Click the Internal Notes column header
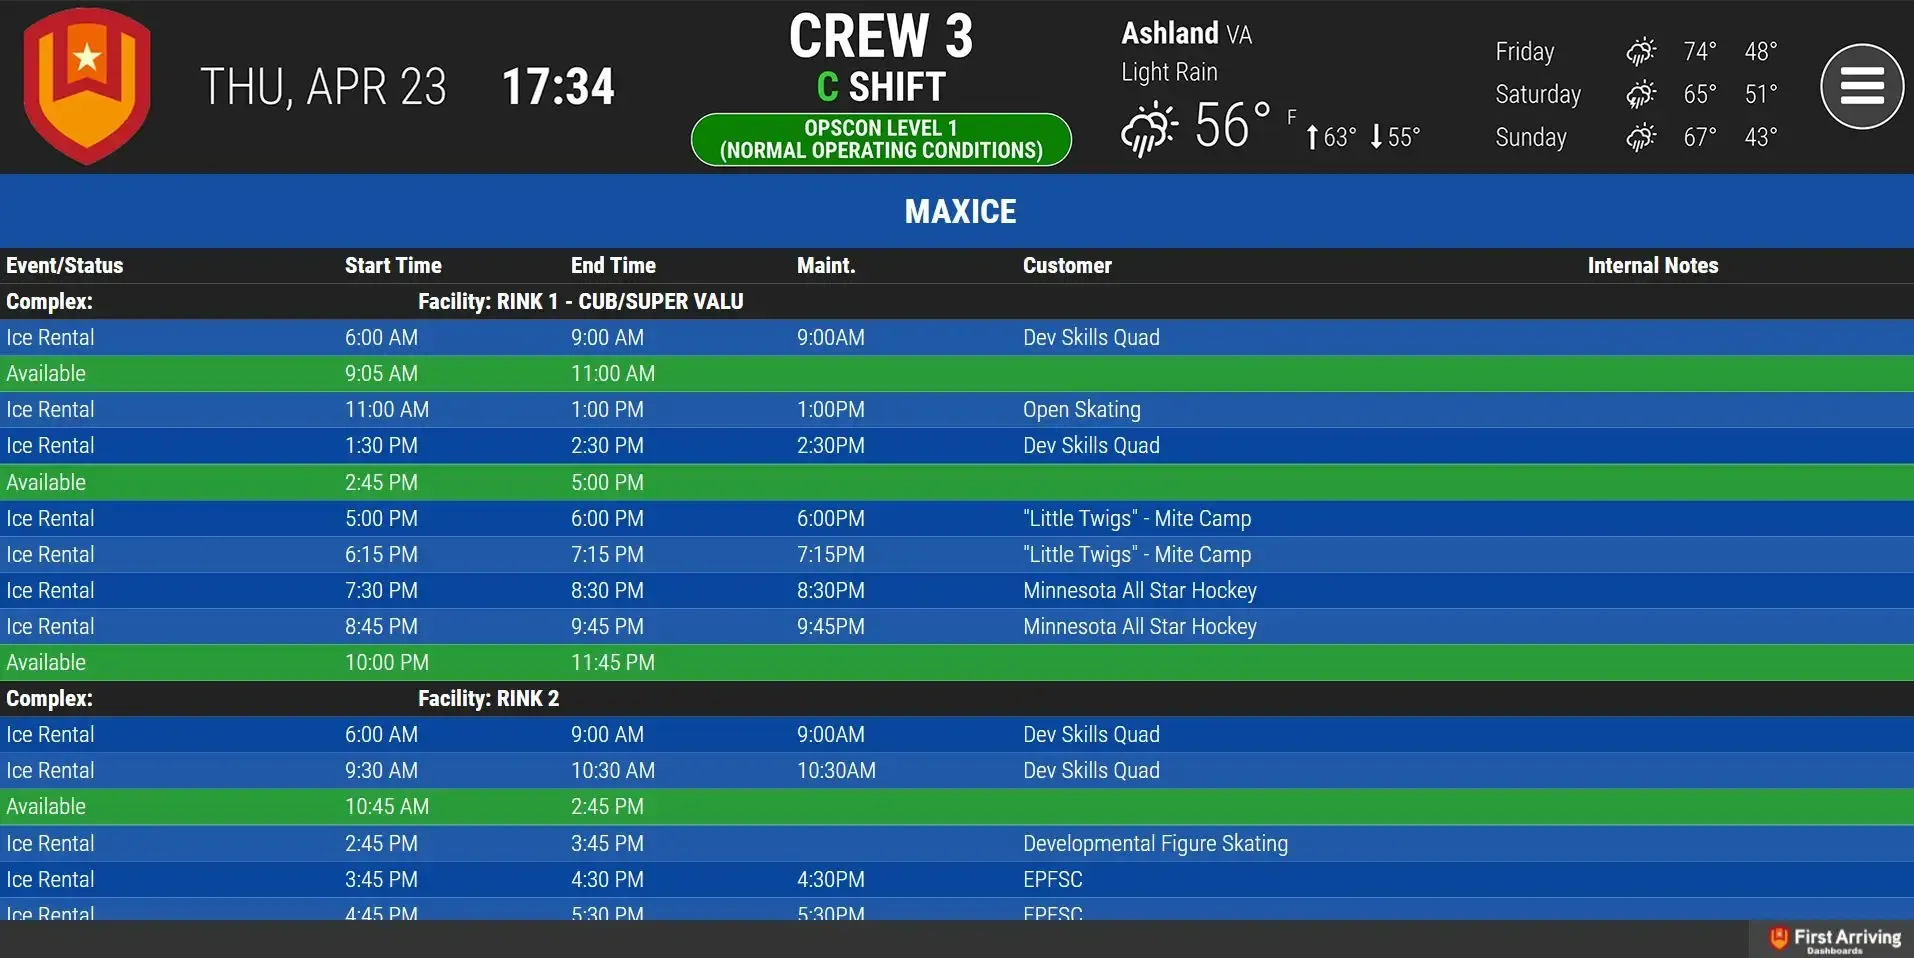 (x=1653, y=265)
